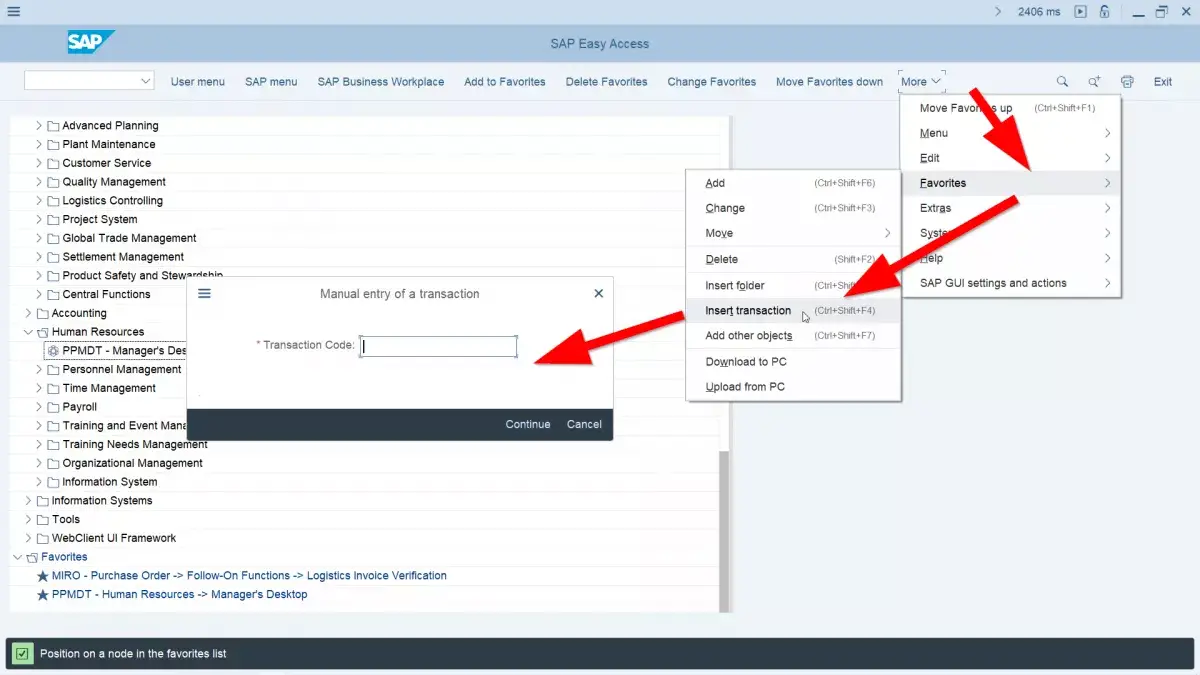Close the Manual entry of a transaction dialog
This screenshot has height=675, width=1200.
click(x=598, y=294)
